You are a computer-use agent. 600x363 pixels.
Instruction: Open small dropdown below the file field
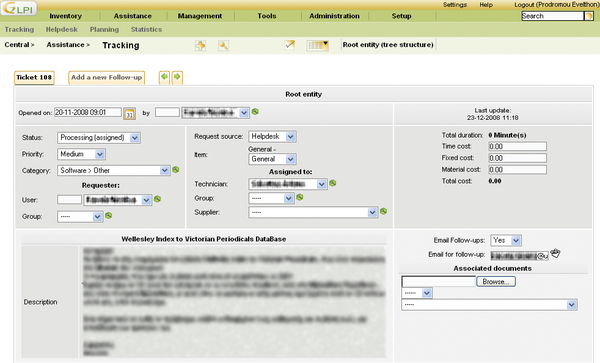click(417, 293)
